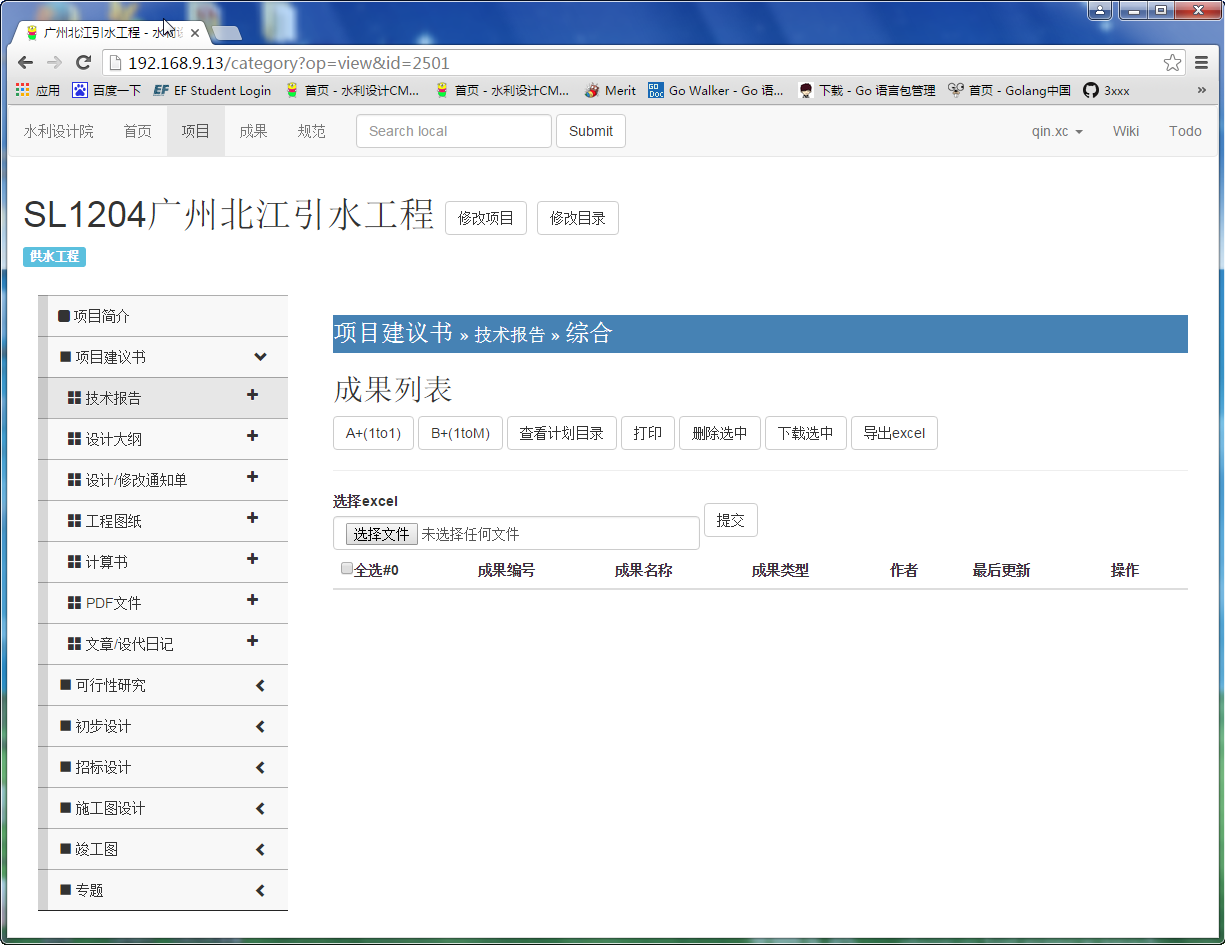Click the plus icon beside 技术报告

[252, 395]
